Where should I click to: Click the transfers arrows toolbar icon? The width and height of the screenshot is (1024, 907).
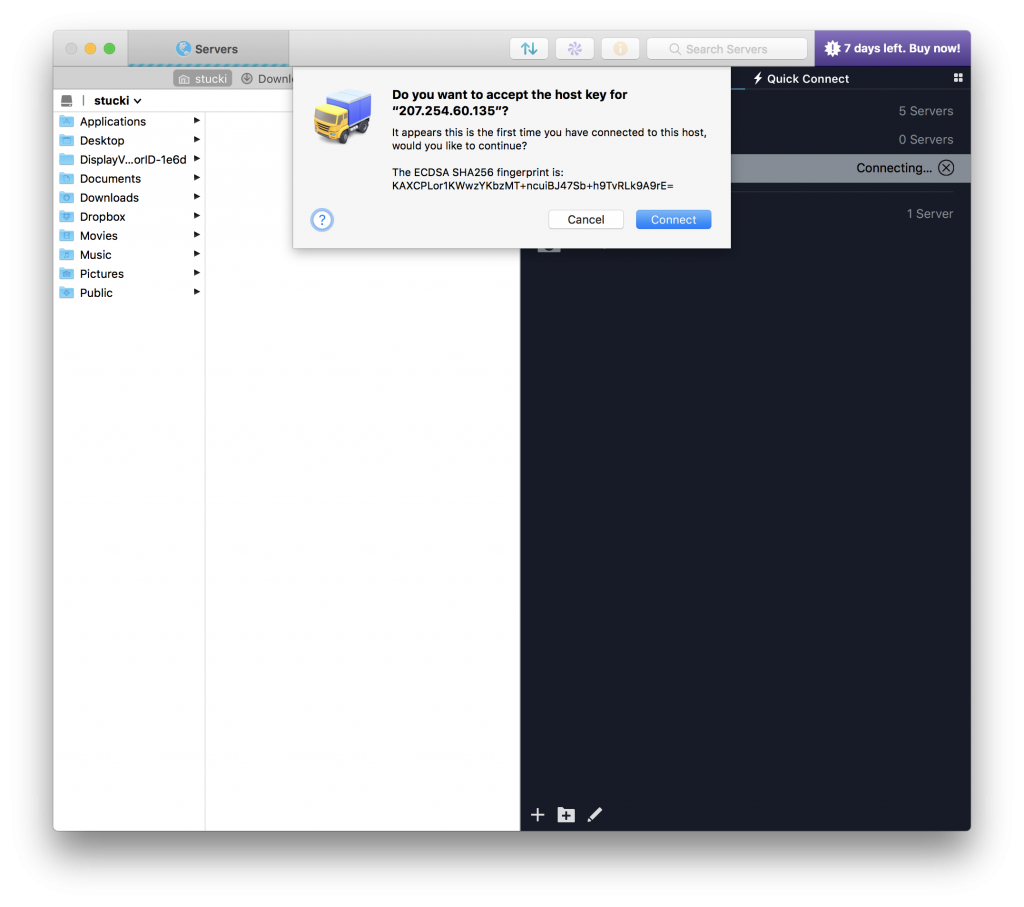click(x=528, y=48)
